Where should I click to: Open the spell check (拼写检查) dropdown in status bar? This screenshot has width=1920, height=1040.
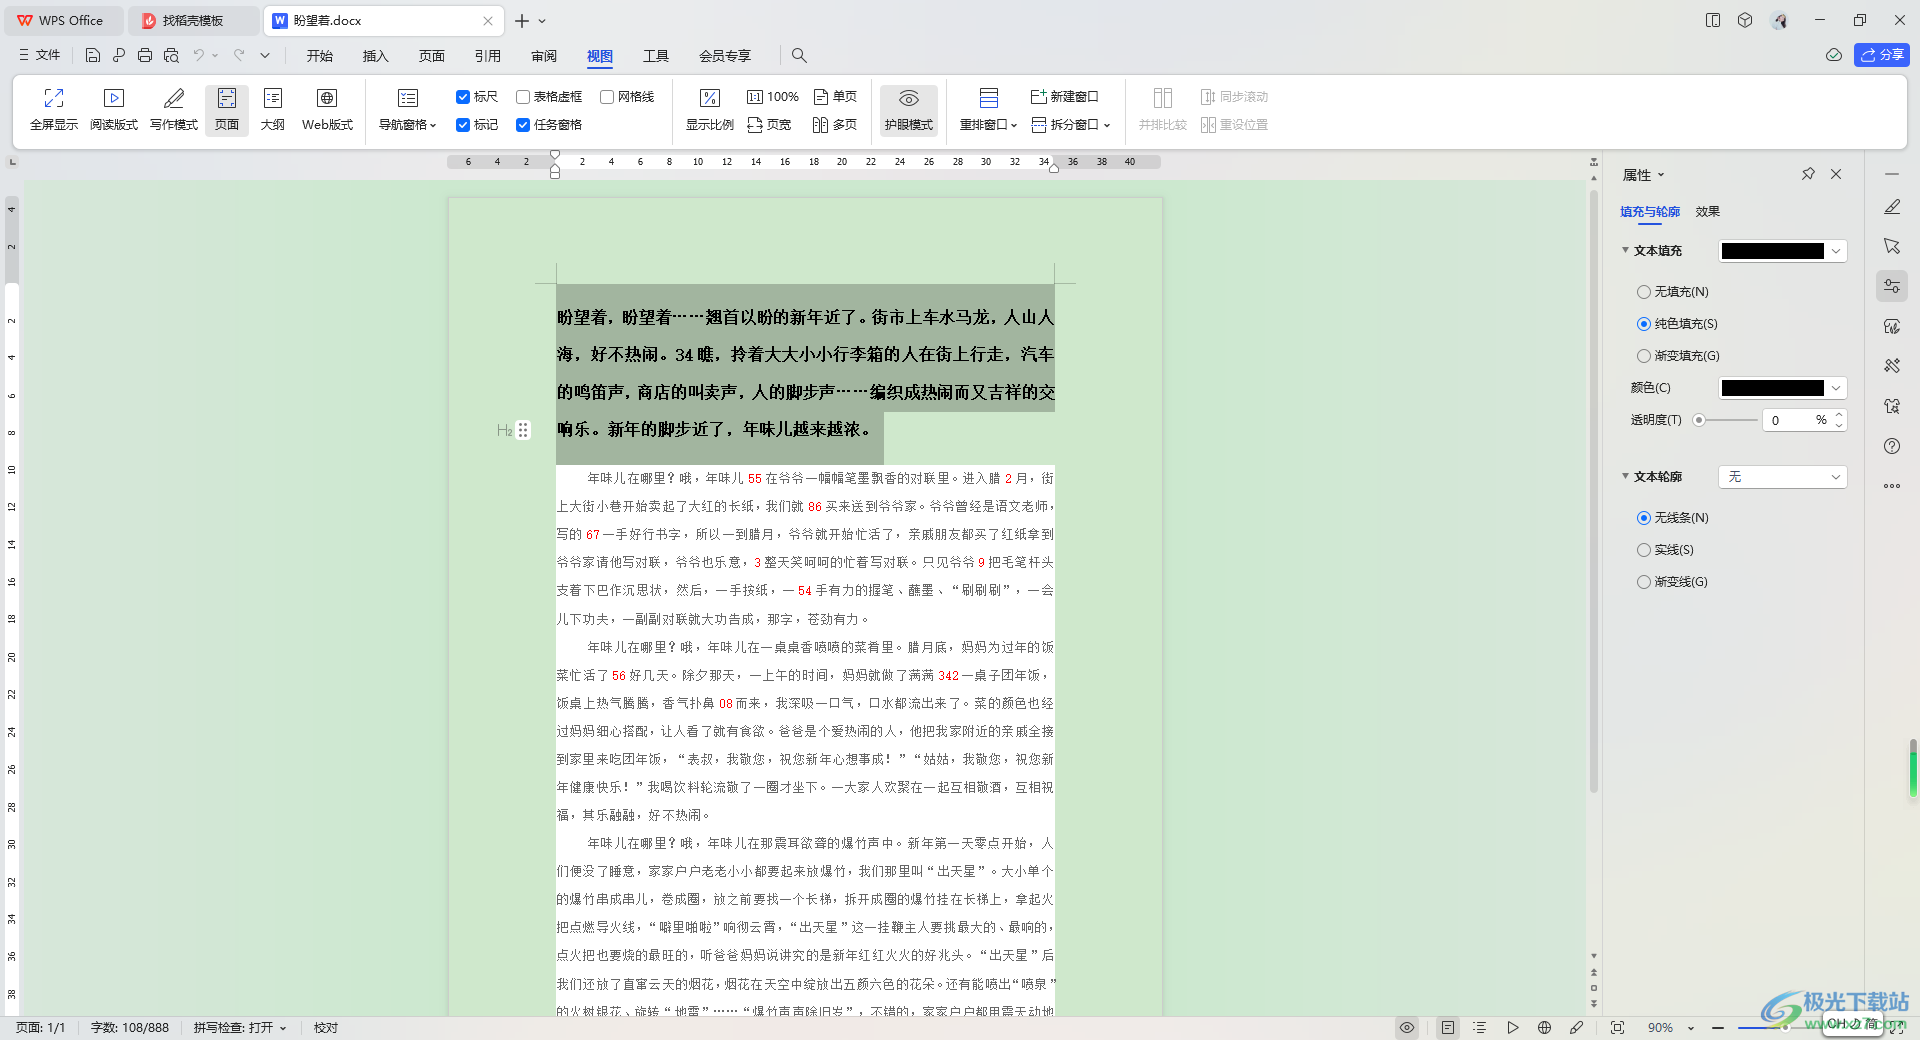tap(240, 1028)
